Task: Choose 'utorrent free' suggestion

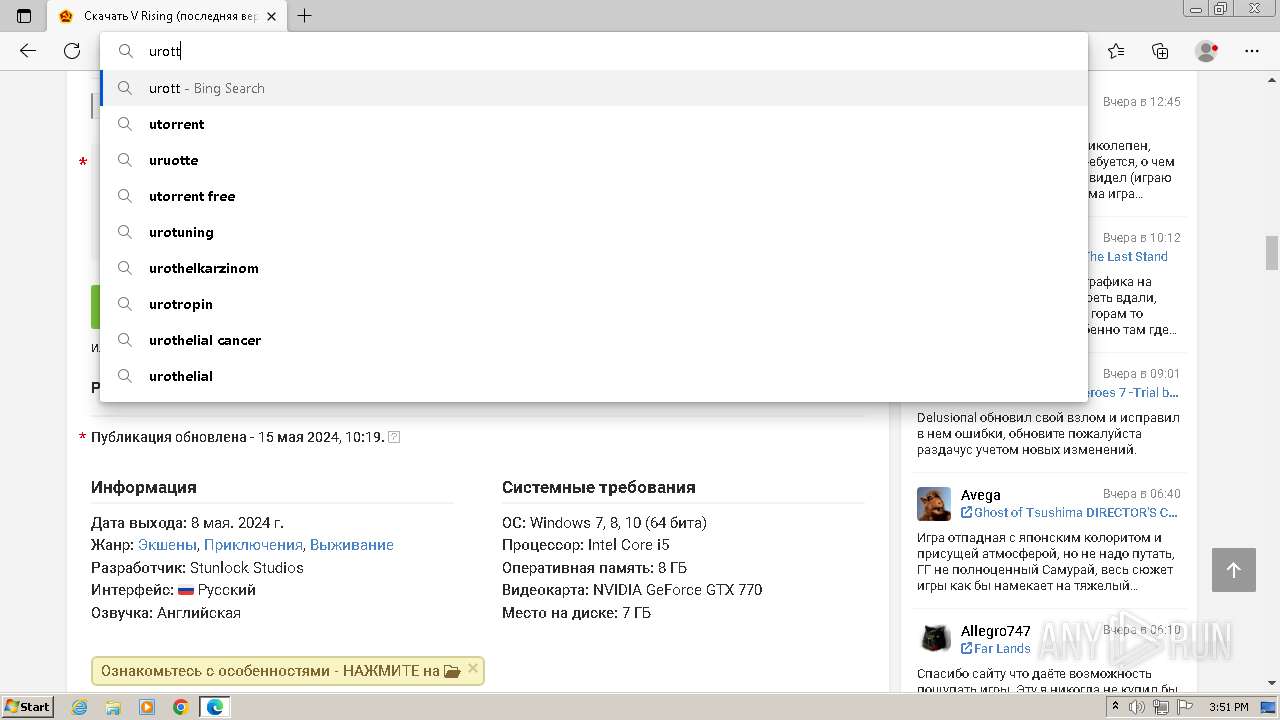Action: tap(594, 196)
